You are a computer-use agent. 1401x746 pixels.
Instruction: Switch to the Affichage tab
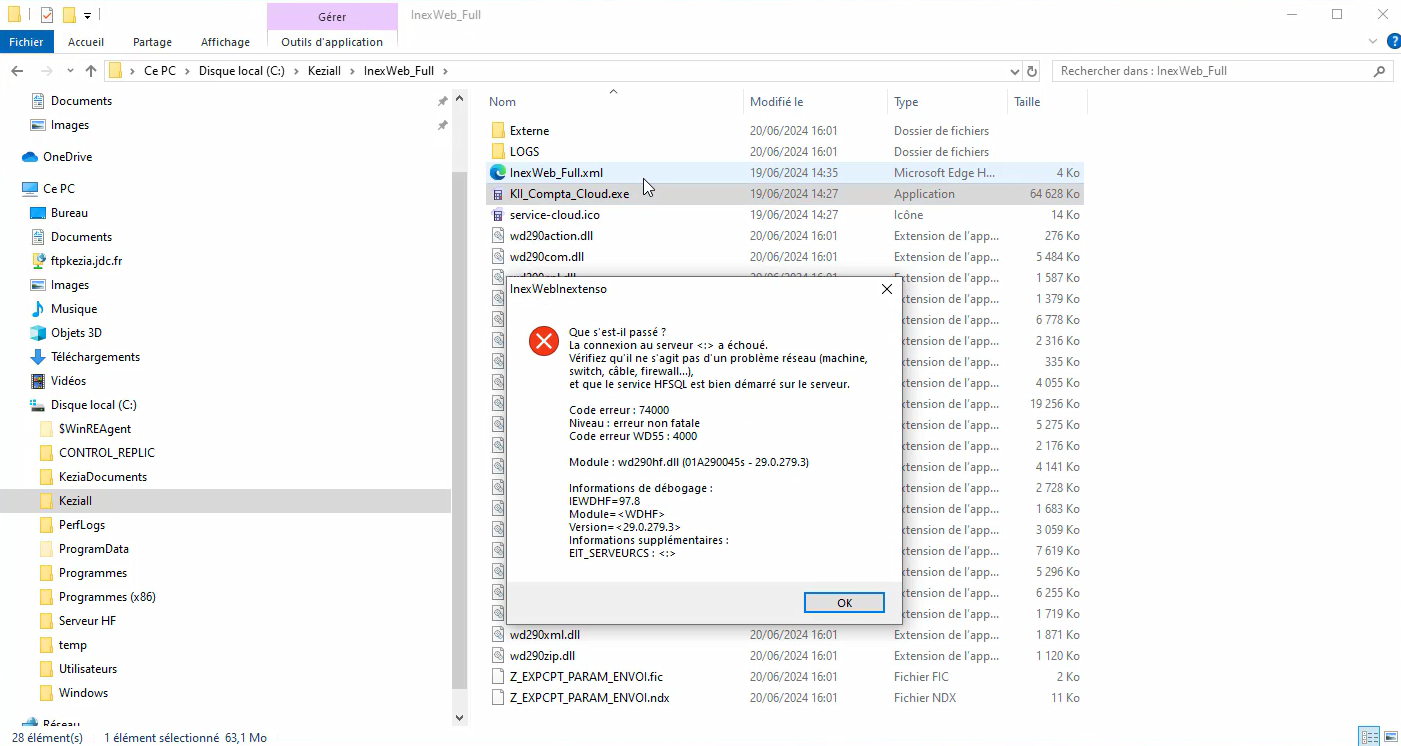tap(225, 42)
